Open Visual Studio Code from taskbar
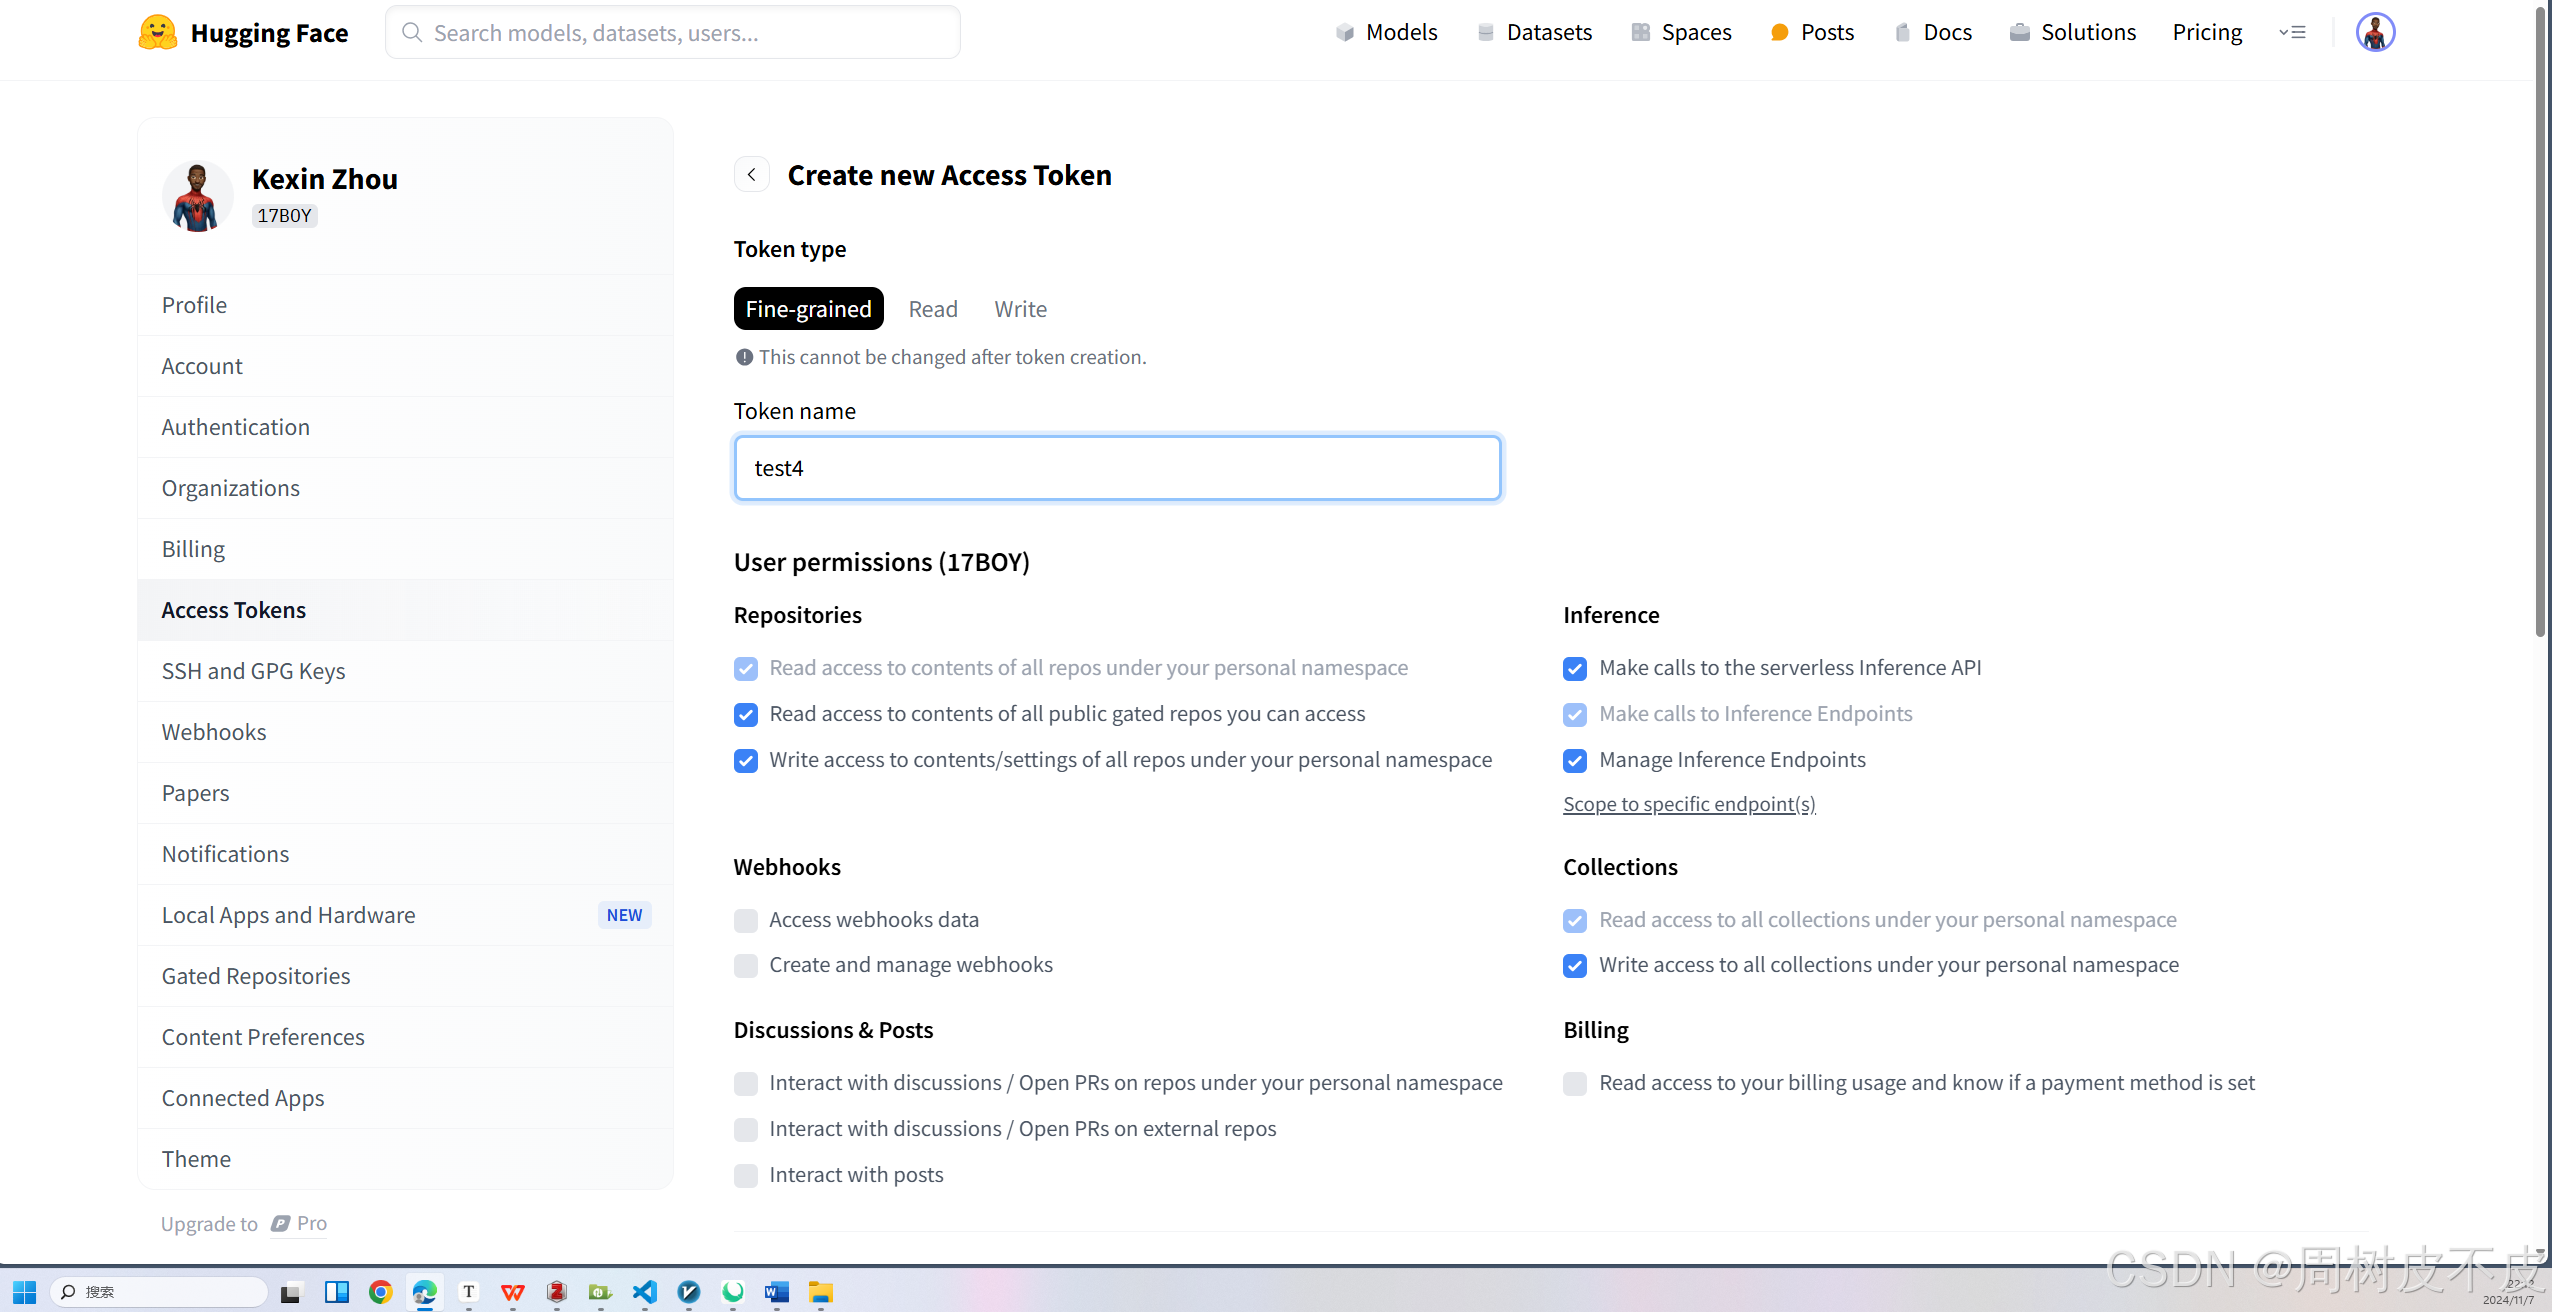The image size is (2552, 1312). pos(644,1292)
